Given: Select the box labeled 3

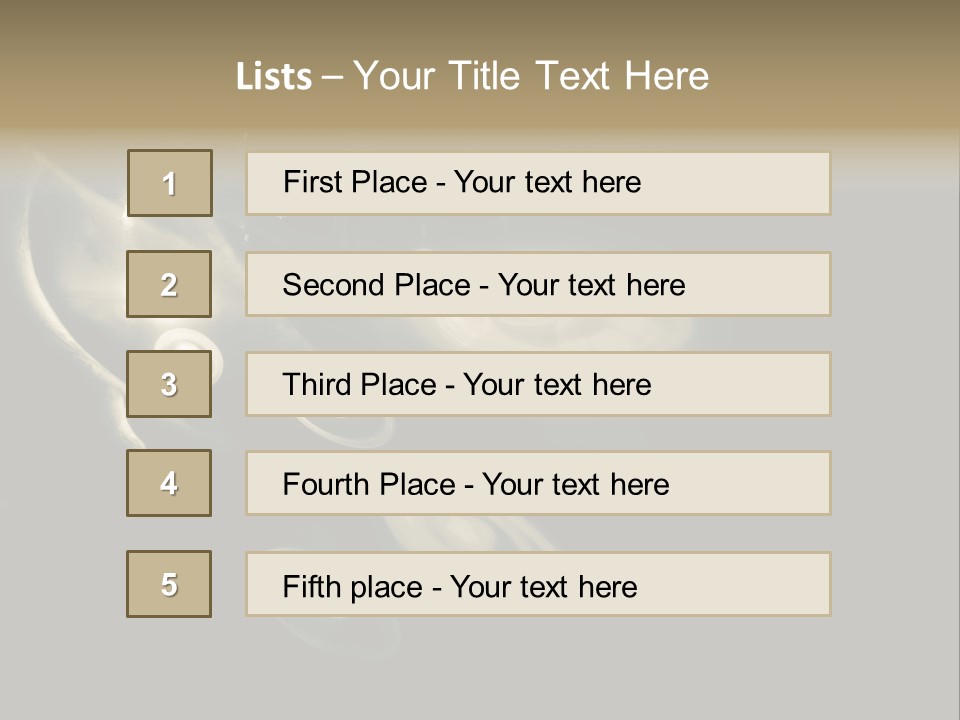Looking at the screenshot, I should [x=169, y=384].
